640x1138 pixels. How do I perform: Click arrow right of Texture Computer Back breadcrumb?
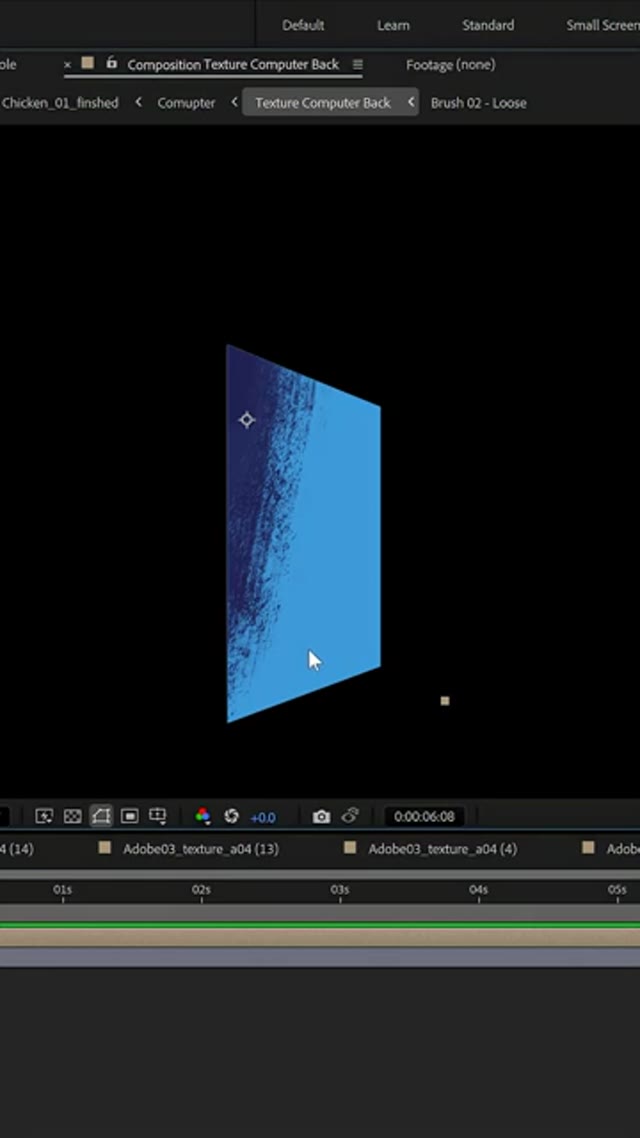tap(410, 102)
